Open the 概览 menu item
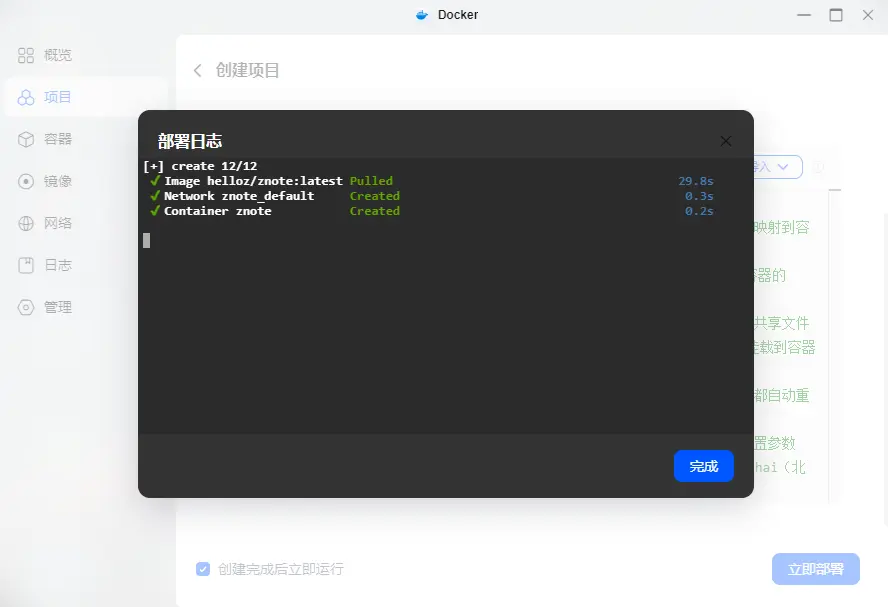The image size is (888, 607). 86,55
